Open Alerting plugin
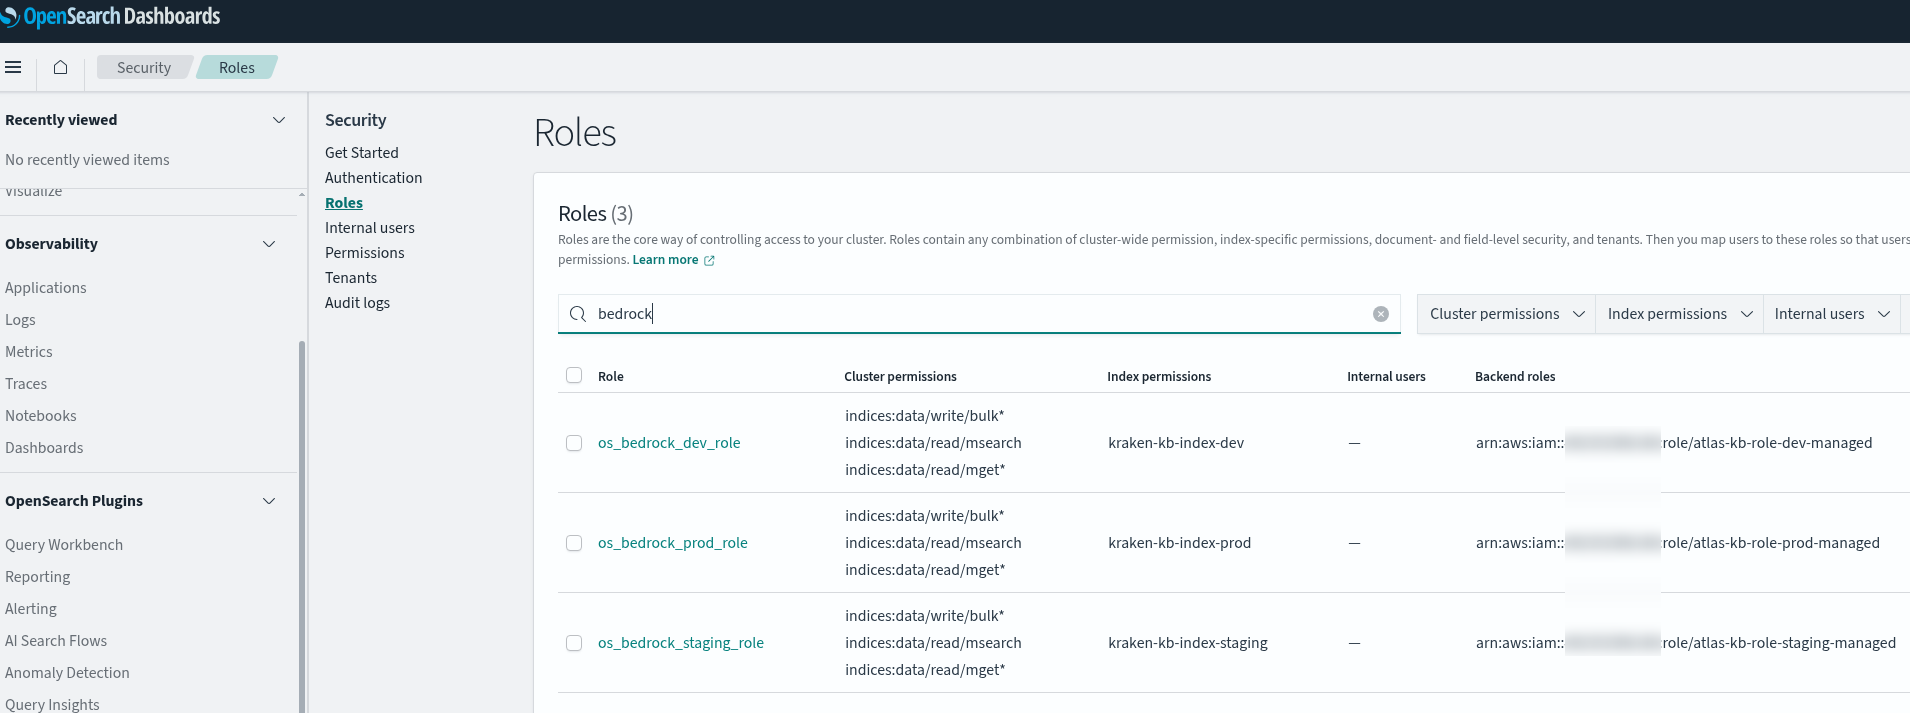The image size is (1910, 713). point(31,609)
